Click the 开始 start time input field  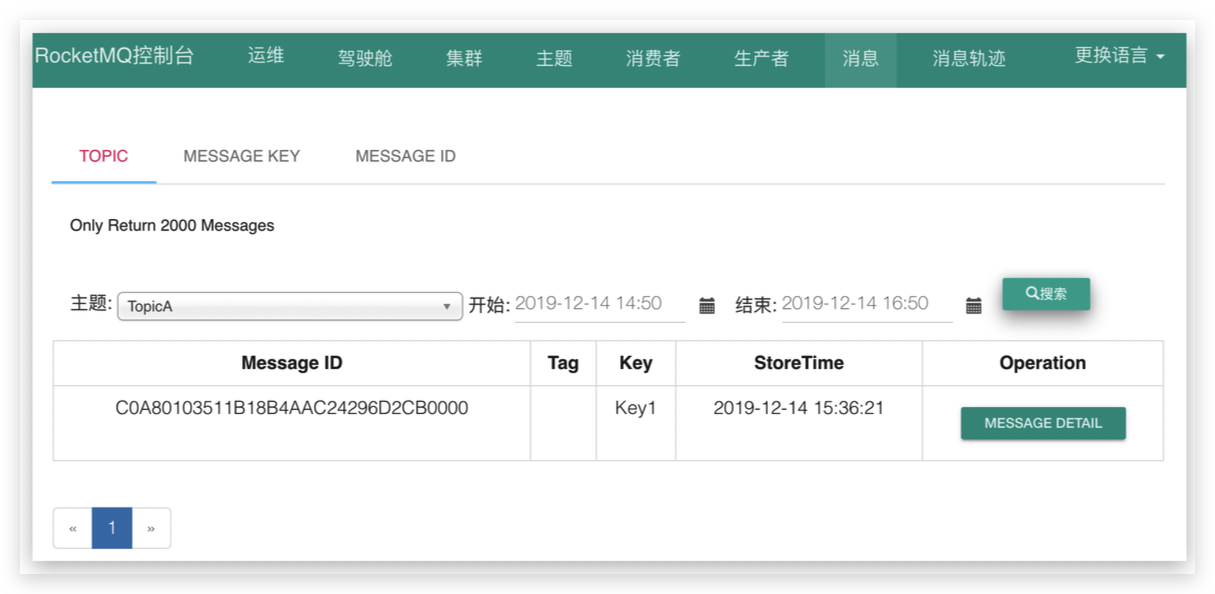(598, 303)
